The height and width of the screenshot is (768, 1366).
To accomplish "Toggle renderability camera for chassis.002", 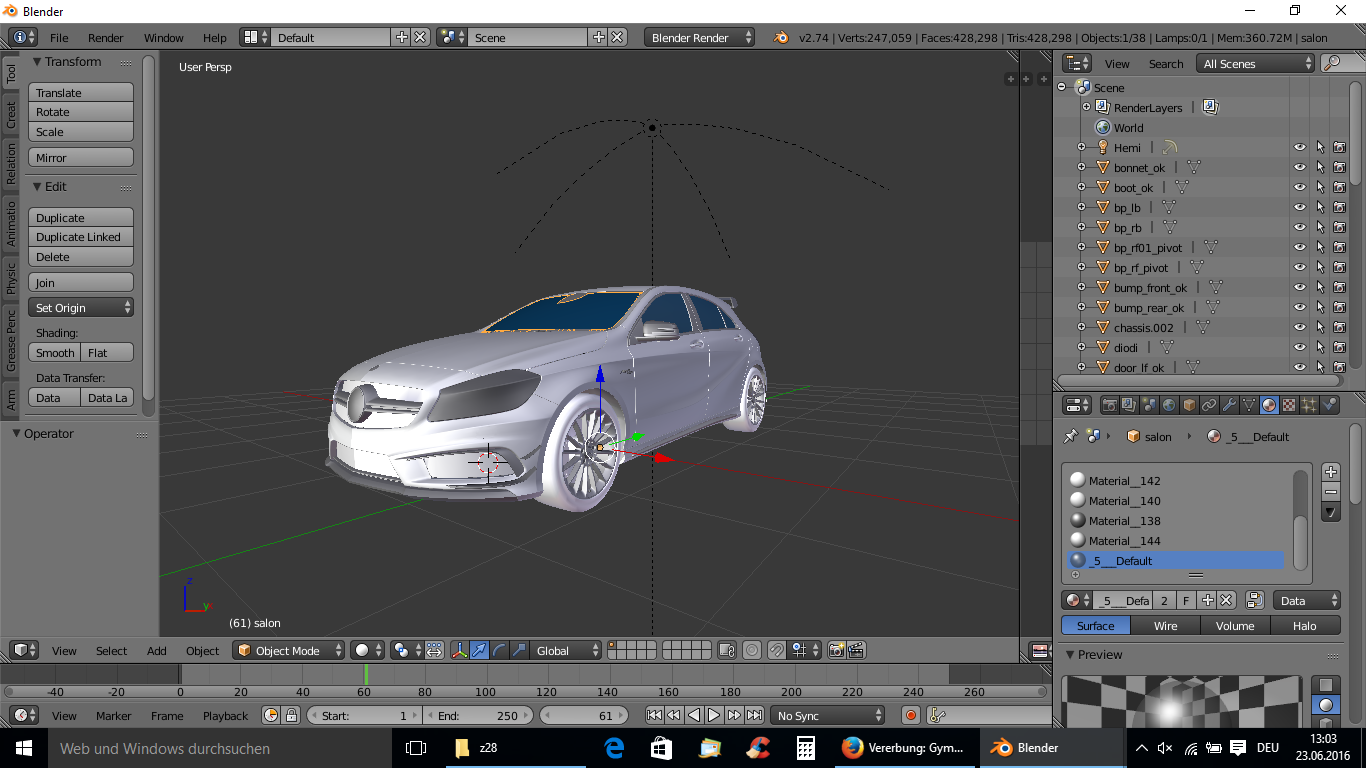I will point(1340,327).
